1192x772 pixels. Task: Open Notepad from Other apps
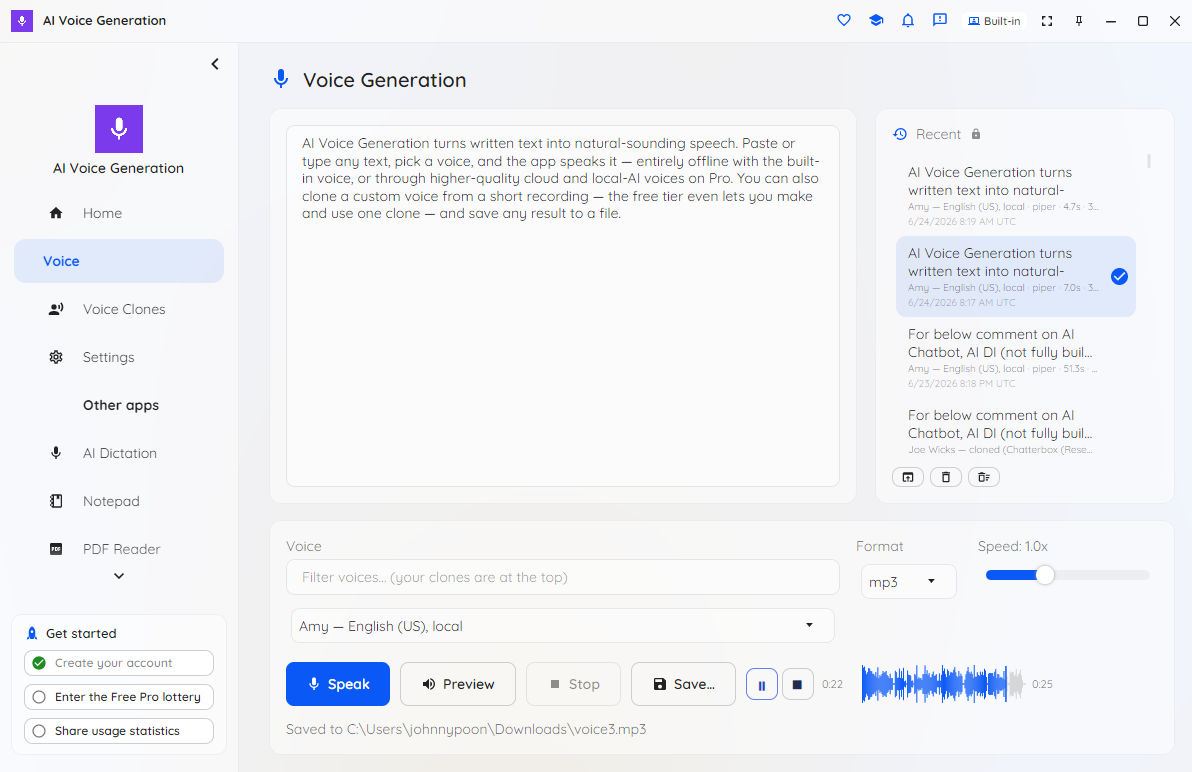(119, 501)
